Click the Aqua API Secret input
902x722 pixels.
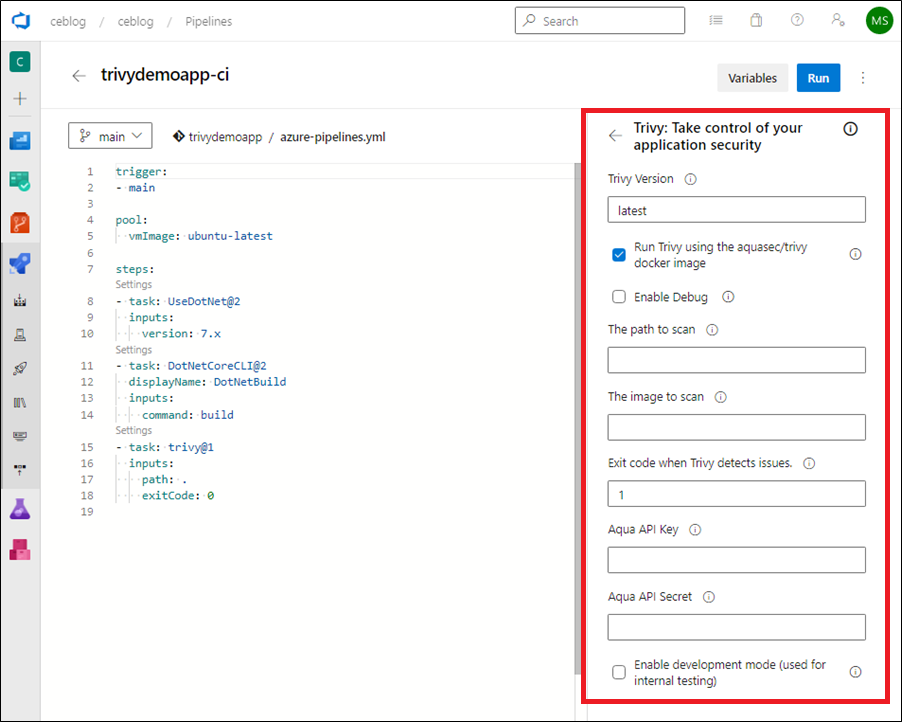pos(736,628)
